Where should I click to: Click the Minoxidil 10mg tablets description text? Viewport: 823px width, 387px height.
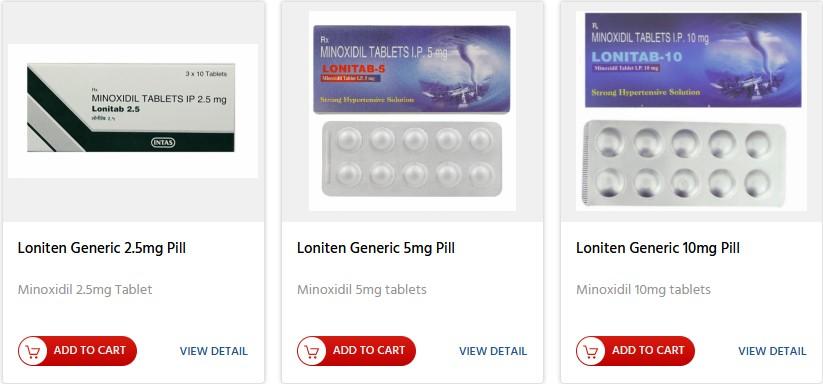pos(643,290)
